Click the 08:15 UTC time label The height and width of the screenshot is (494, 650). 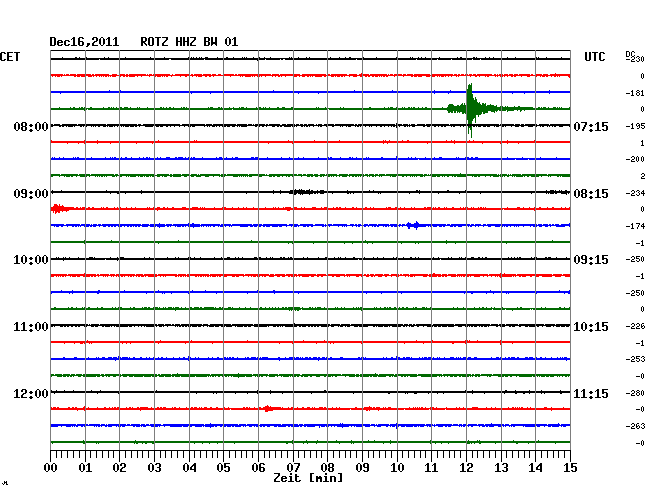click(x=591, y=194)
